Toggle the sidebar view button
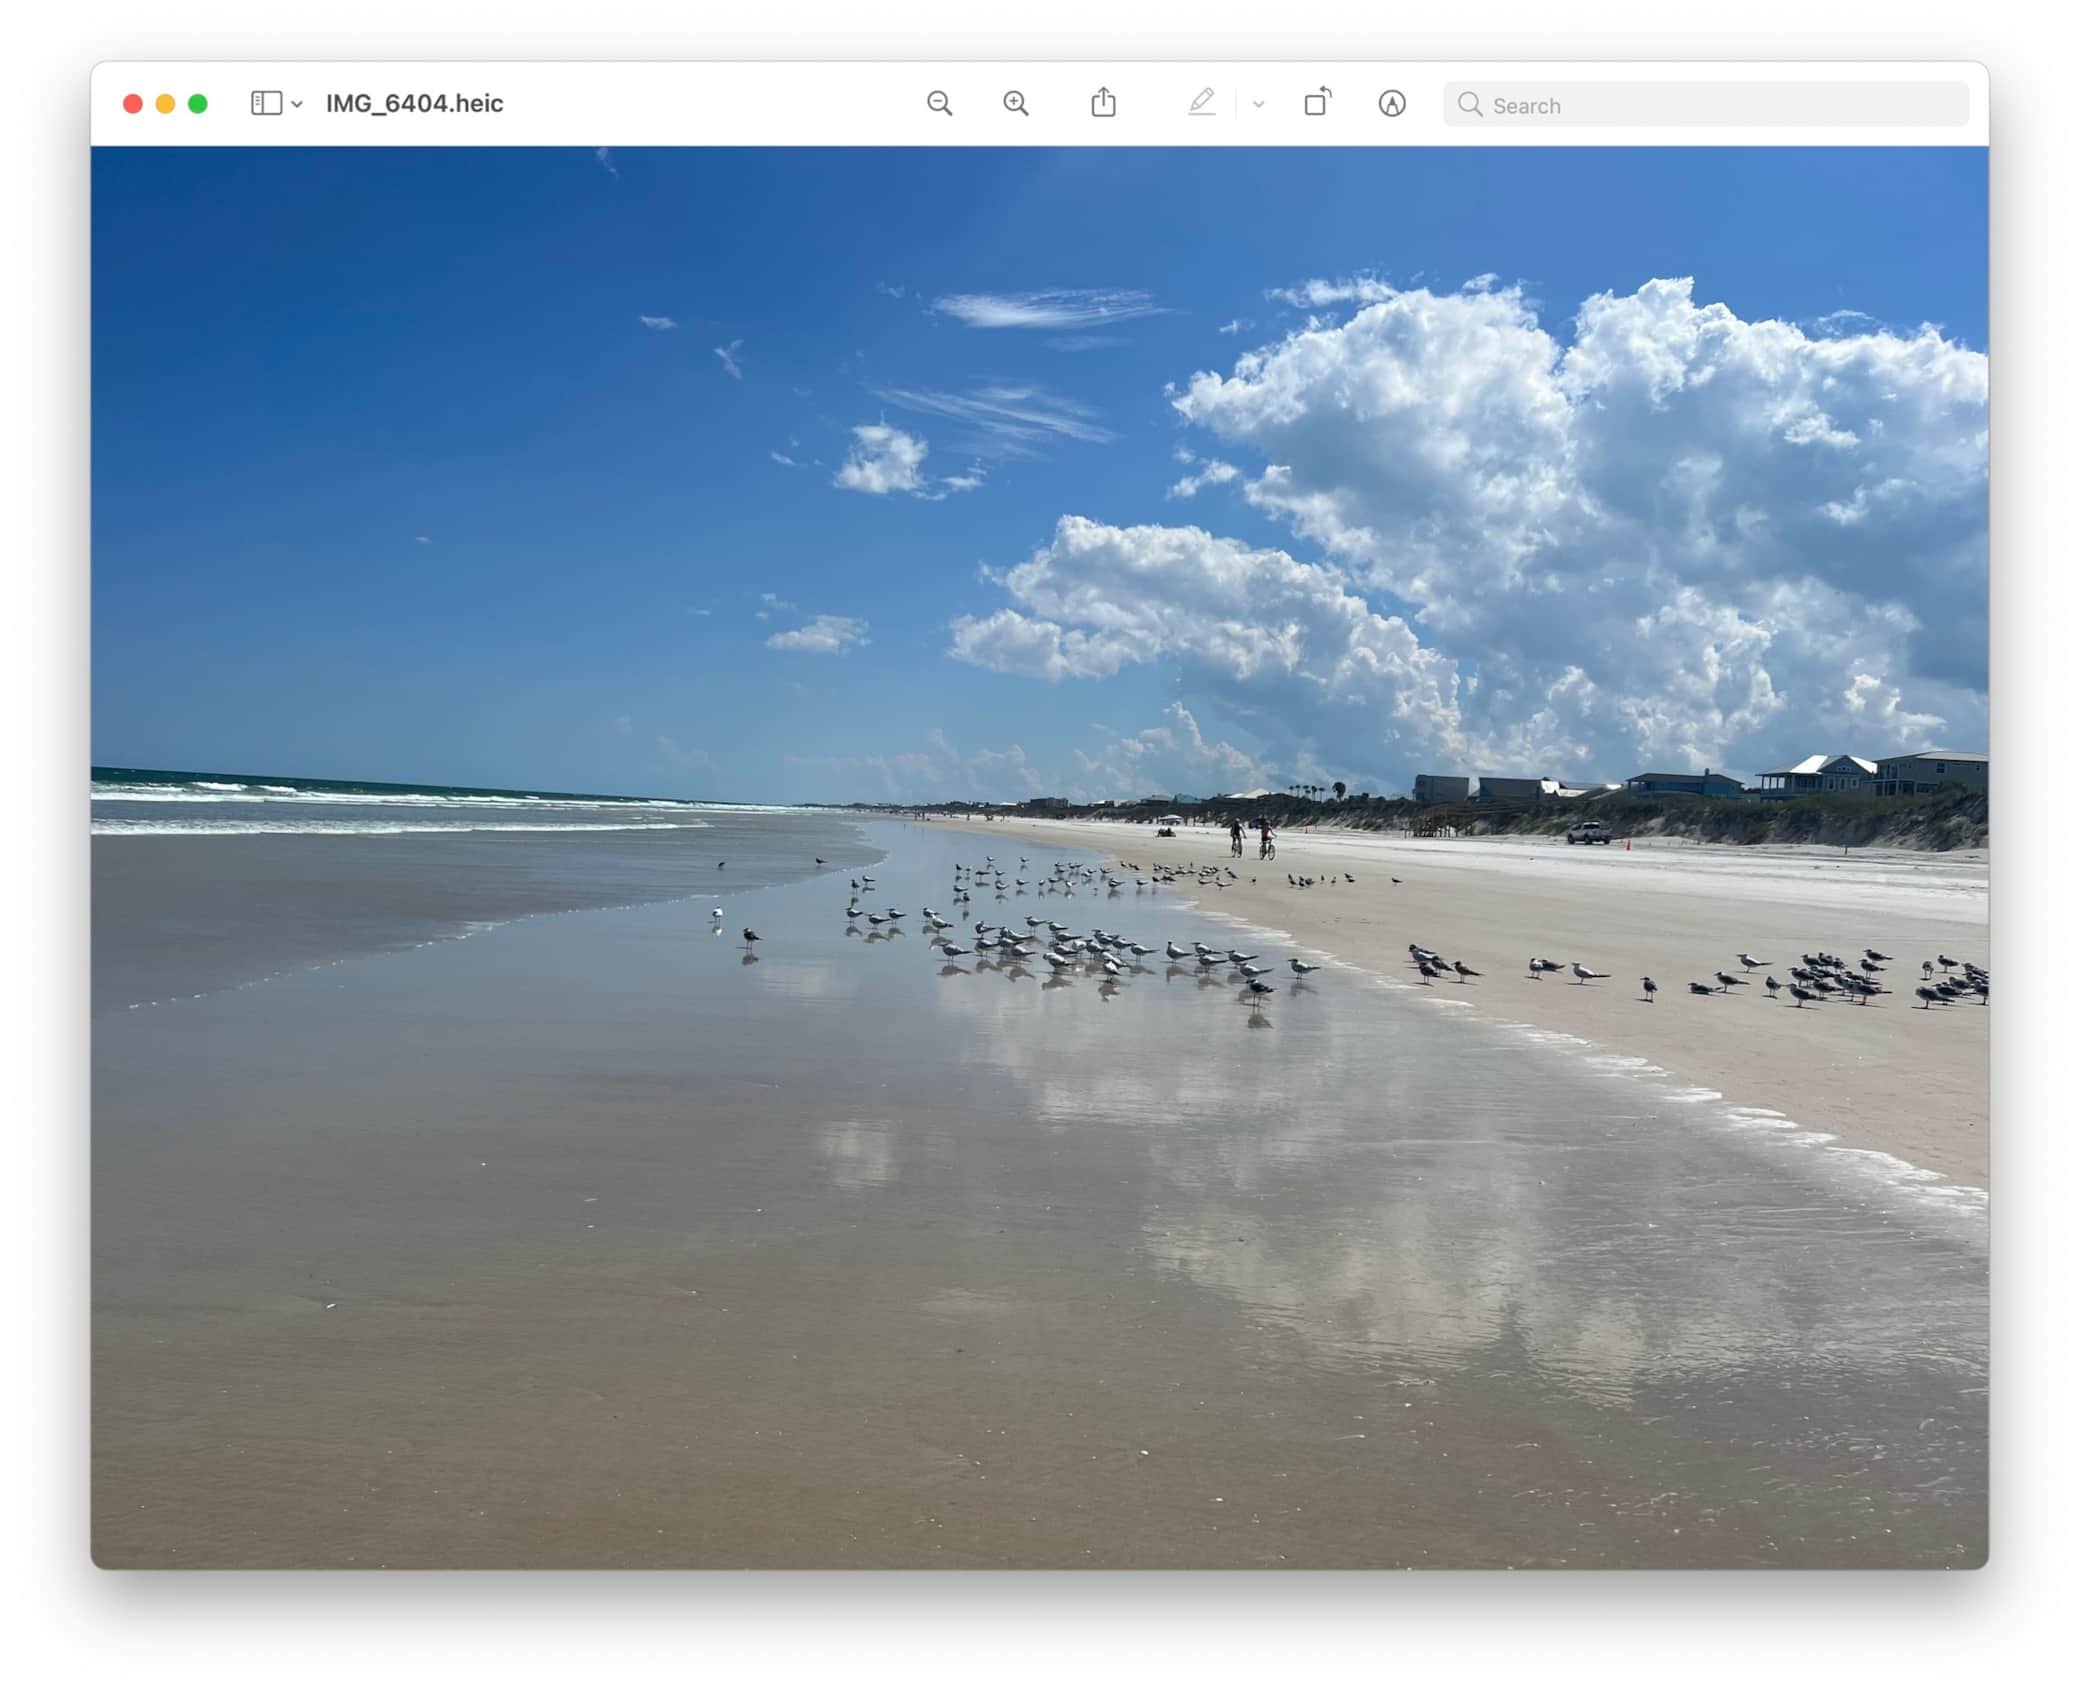The height and width of the screenshot is (1690, 2080). coord(266,104)
